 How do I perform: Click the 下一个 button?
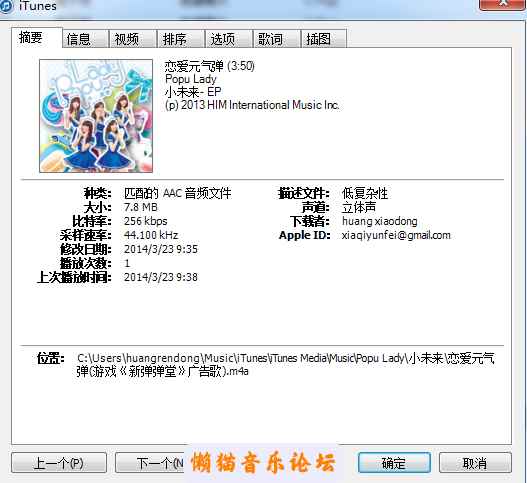click(150, 463)
